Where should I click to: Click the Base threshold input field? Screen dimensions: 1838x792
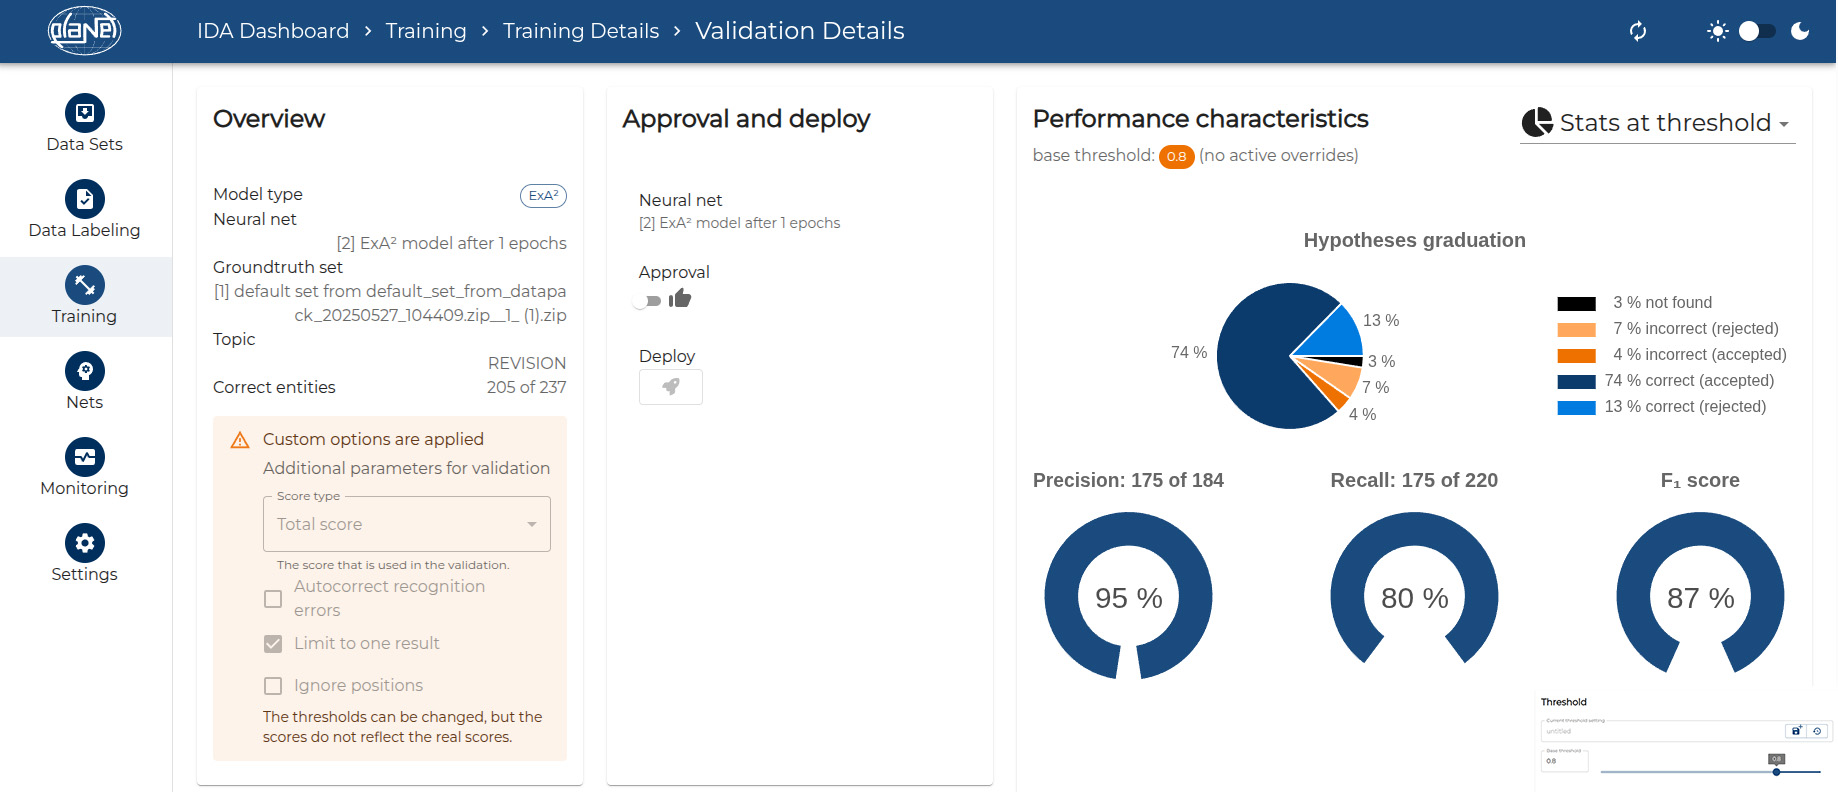coord(1565,761)
